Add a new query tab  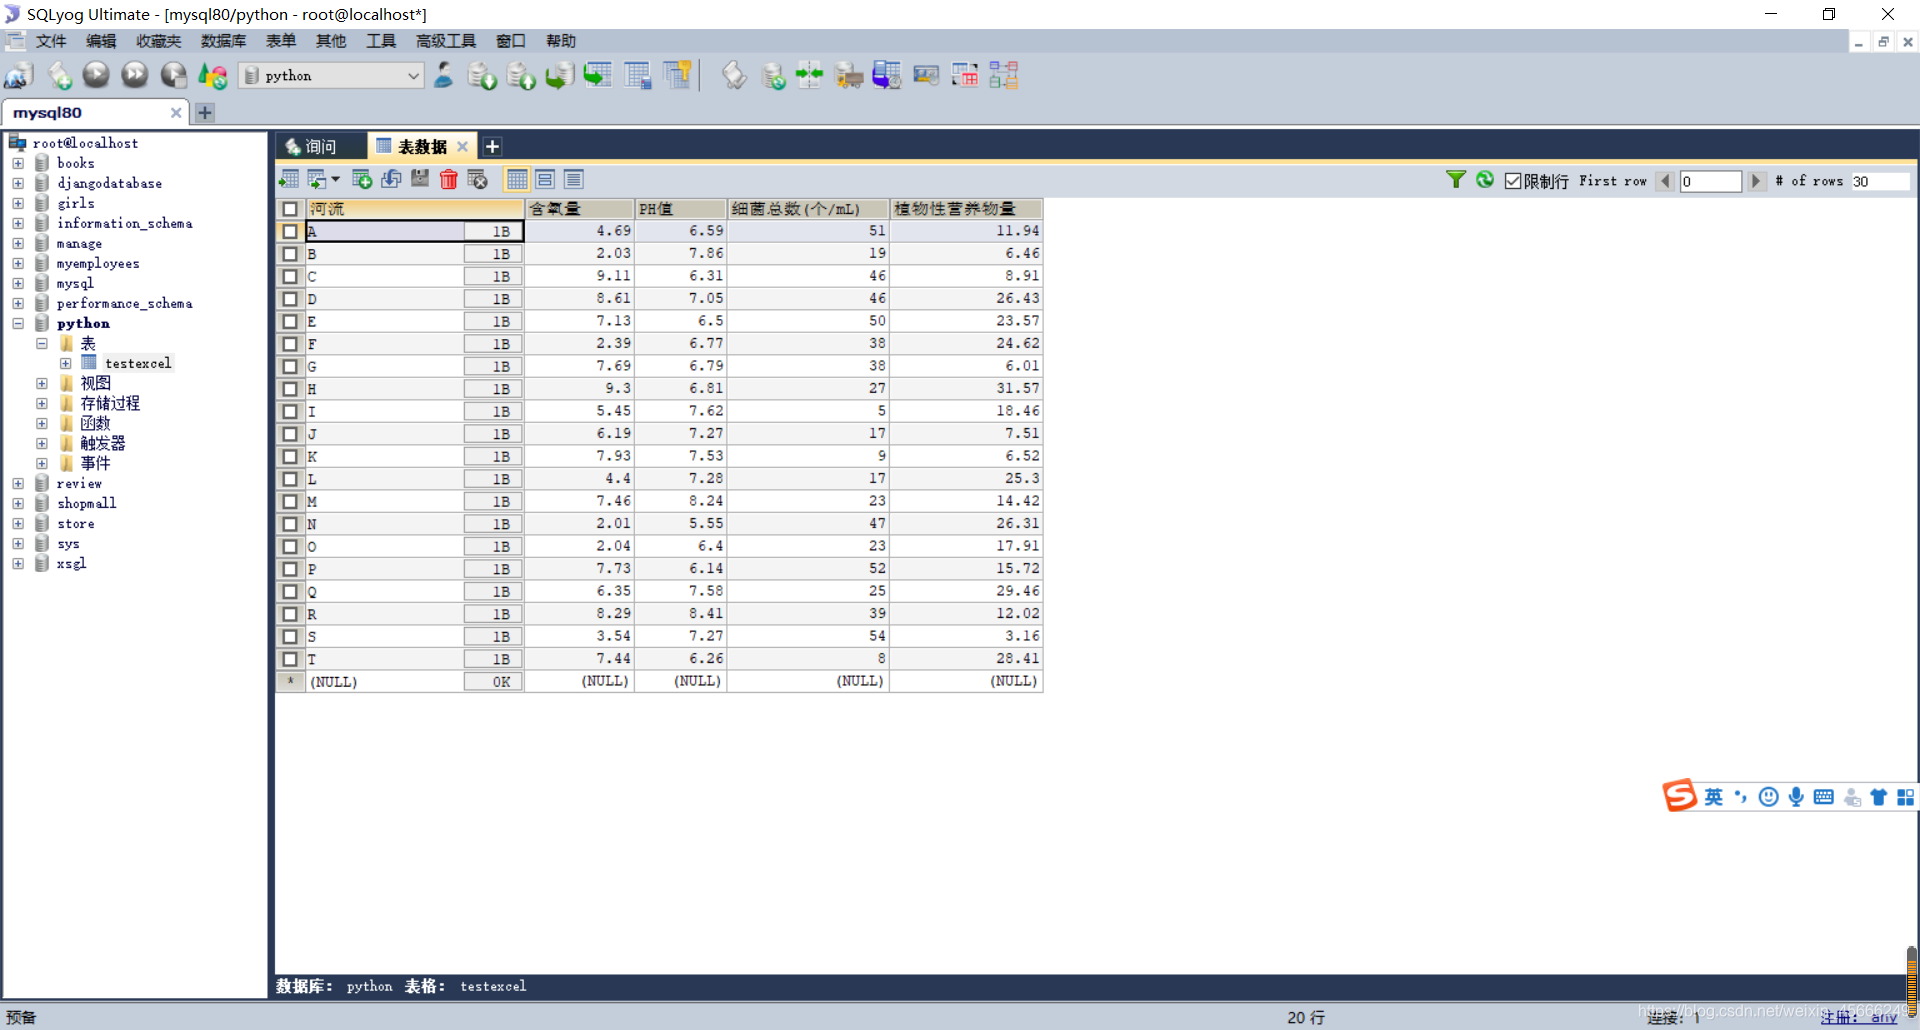pos(492,147)
